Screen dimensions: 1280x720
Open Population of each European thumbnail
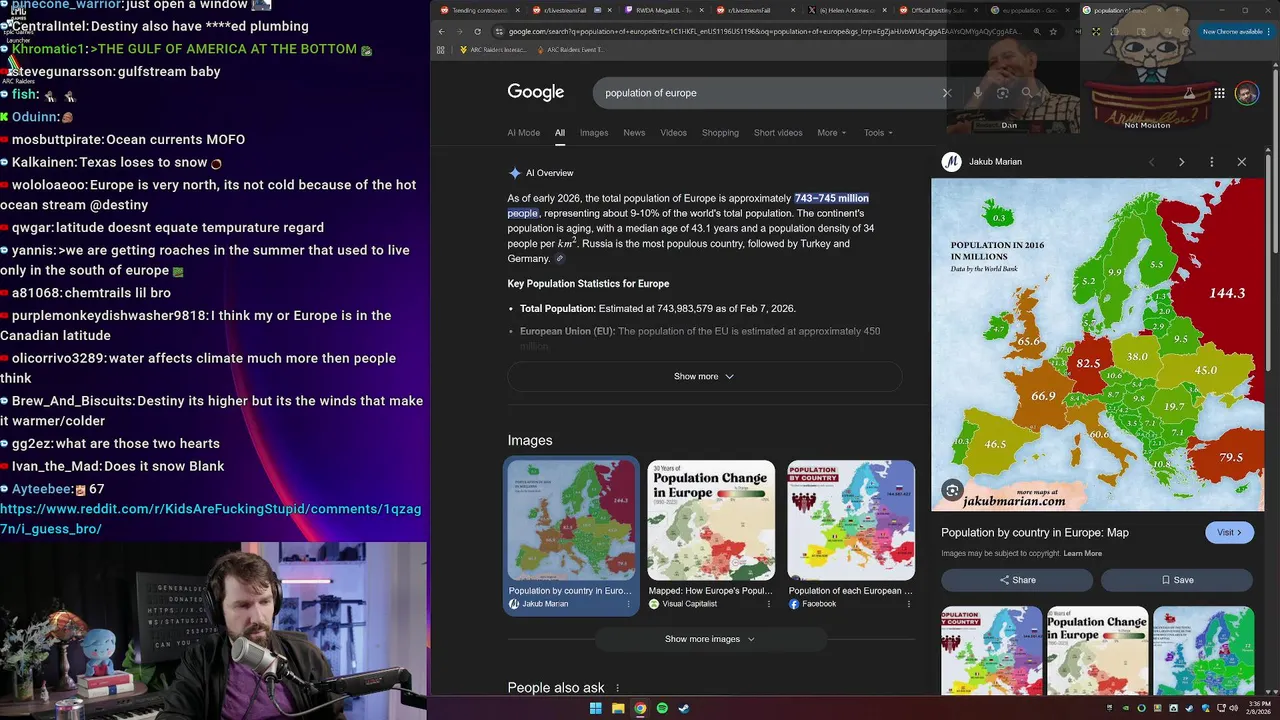tap(851, 521)
